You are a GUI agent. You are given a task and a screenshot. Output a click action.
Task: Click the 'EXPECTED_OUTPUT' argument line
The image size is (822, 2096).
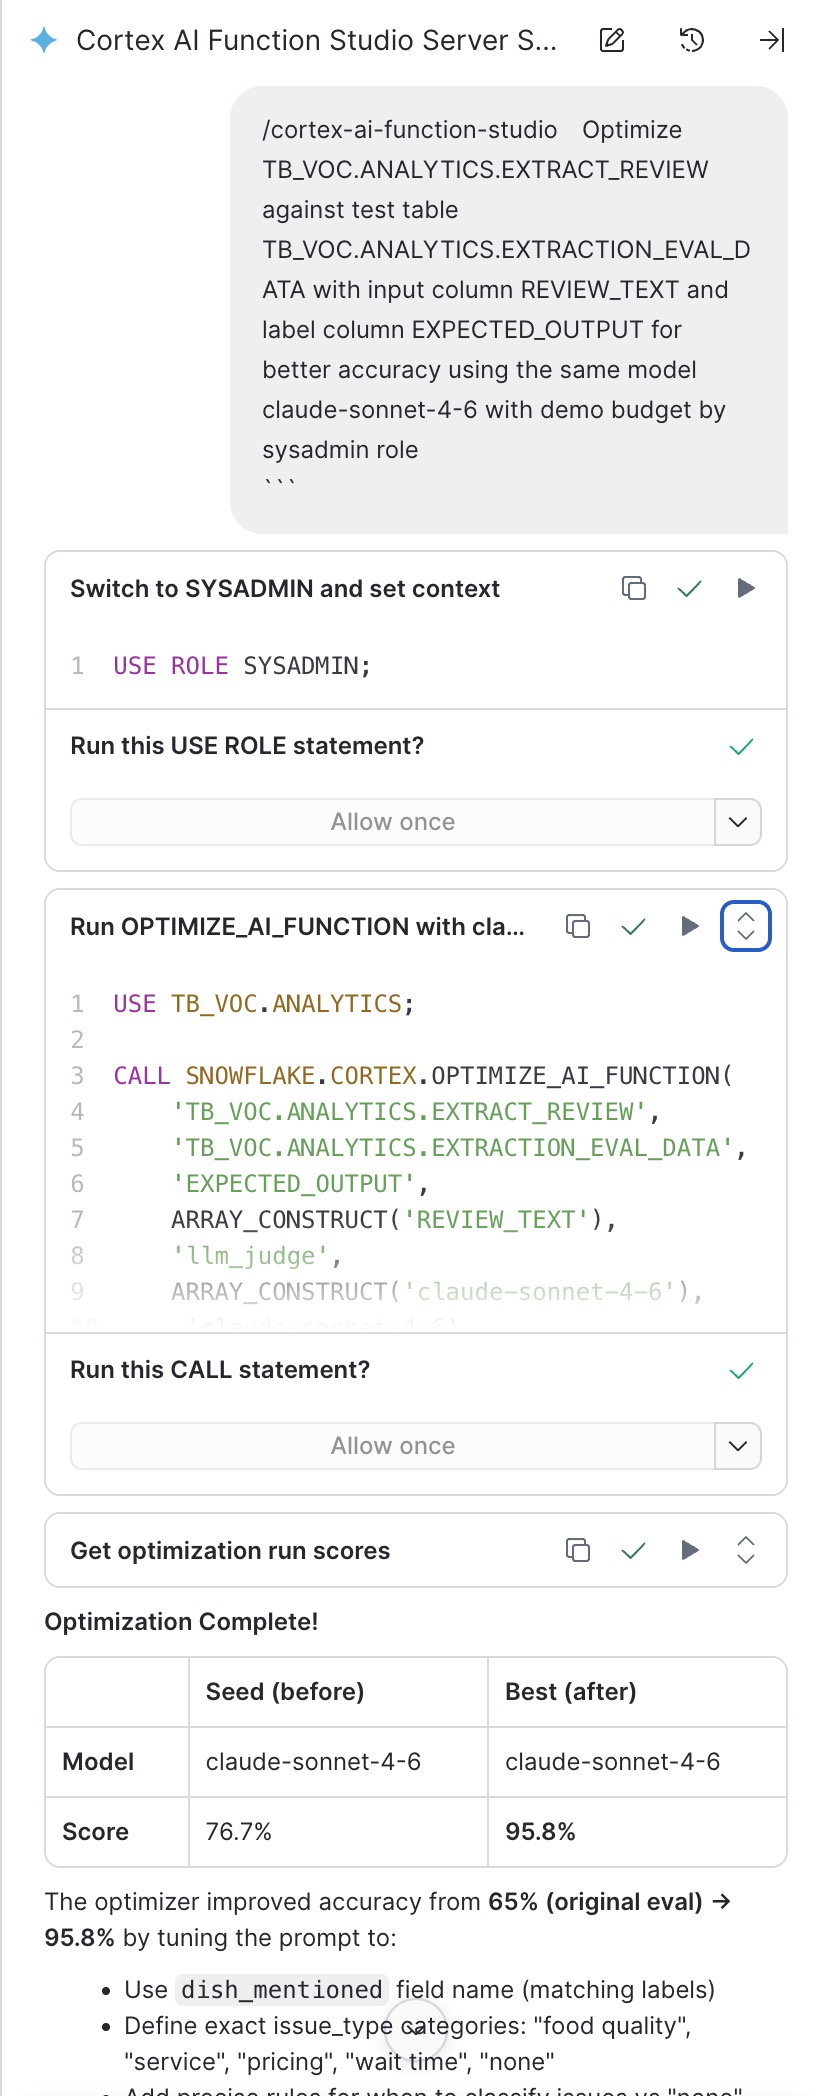(x=300, y=1184)
